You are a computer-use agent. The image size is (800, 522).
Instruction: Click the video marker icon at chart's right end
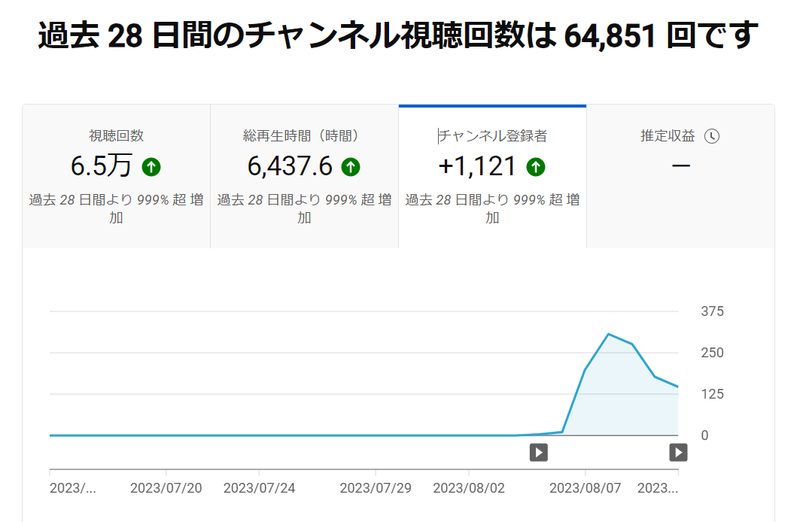(x=678, y=452)
